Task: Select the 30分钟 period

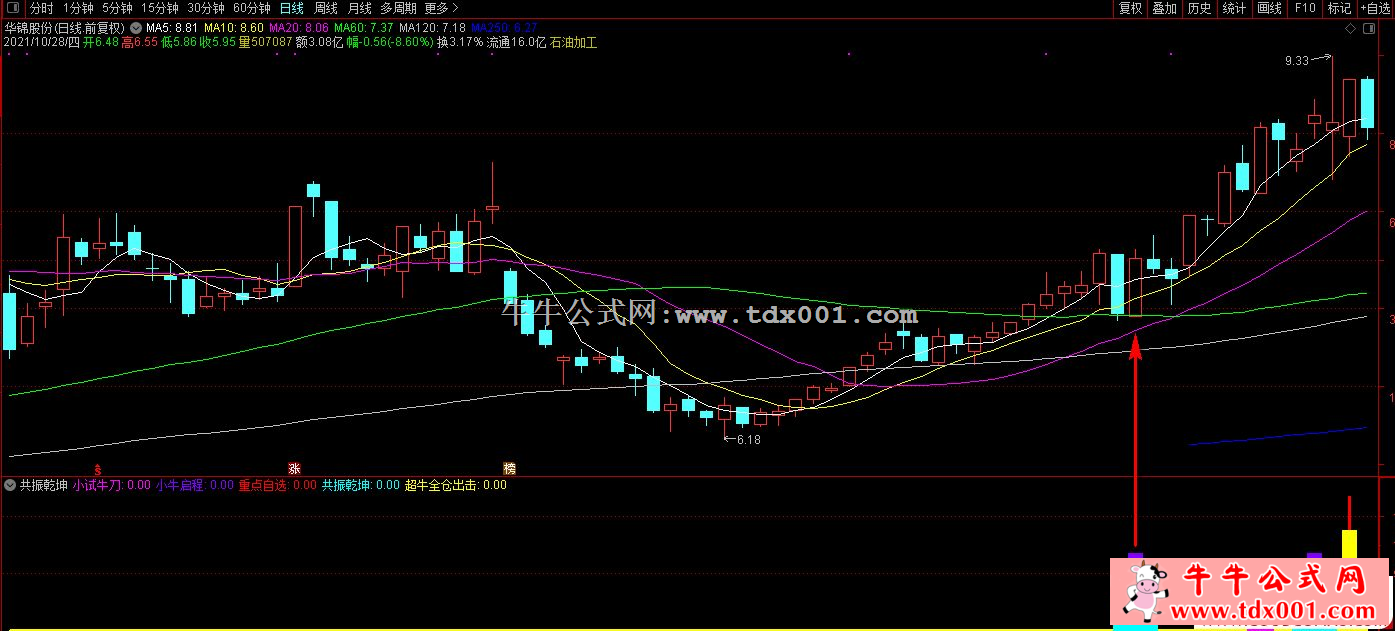Action: (x=206, y=8)
